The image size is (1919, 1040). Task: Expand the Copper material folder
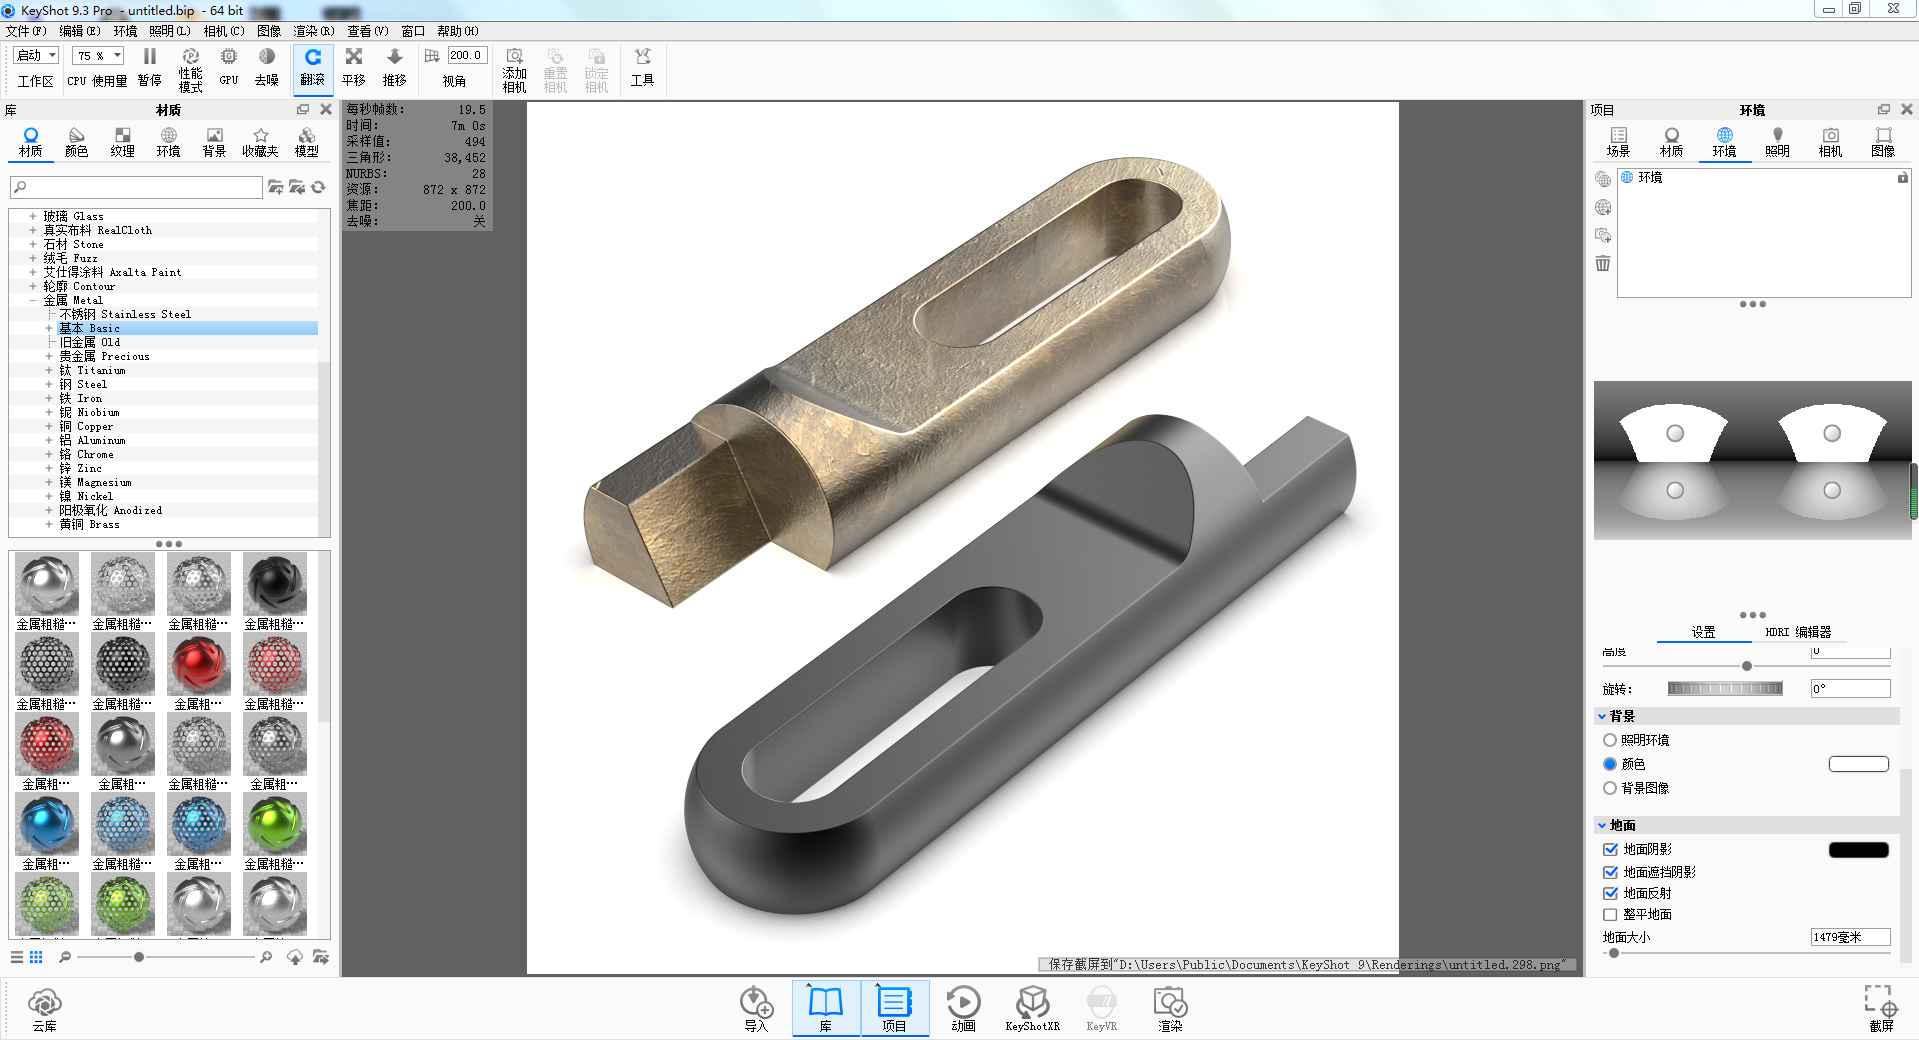(49, 426)
